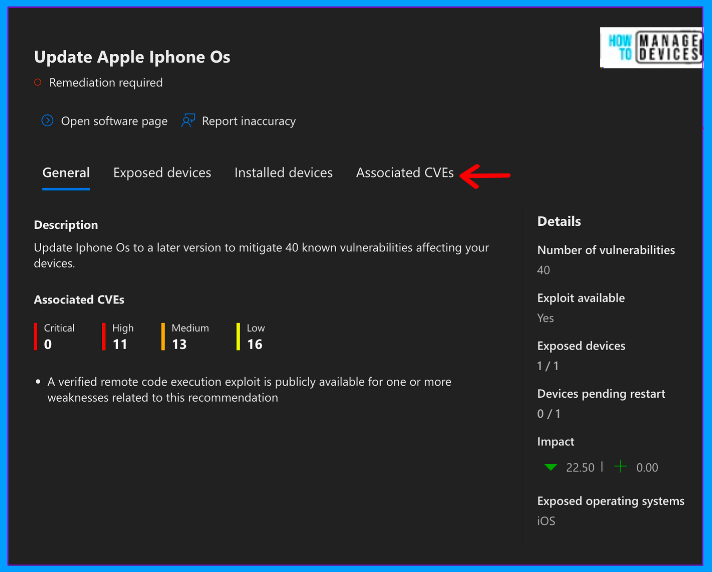This screenshot has height=572, width=712.
Task: Click the 'Update Iphone Os to a later version' description
Action: tap(262, 255)
